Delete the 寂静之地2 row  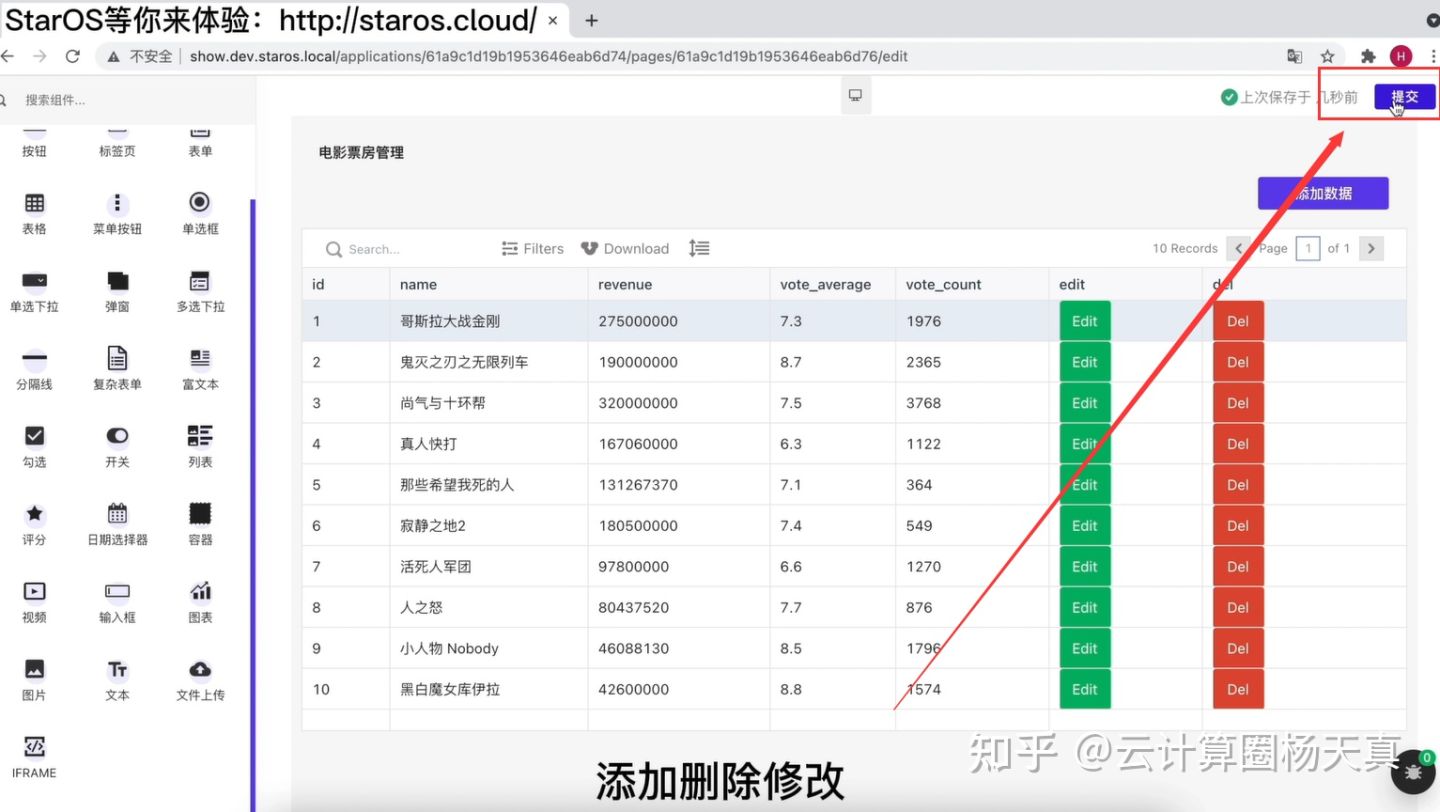click(x=1238, y=526)
